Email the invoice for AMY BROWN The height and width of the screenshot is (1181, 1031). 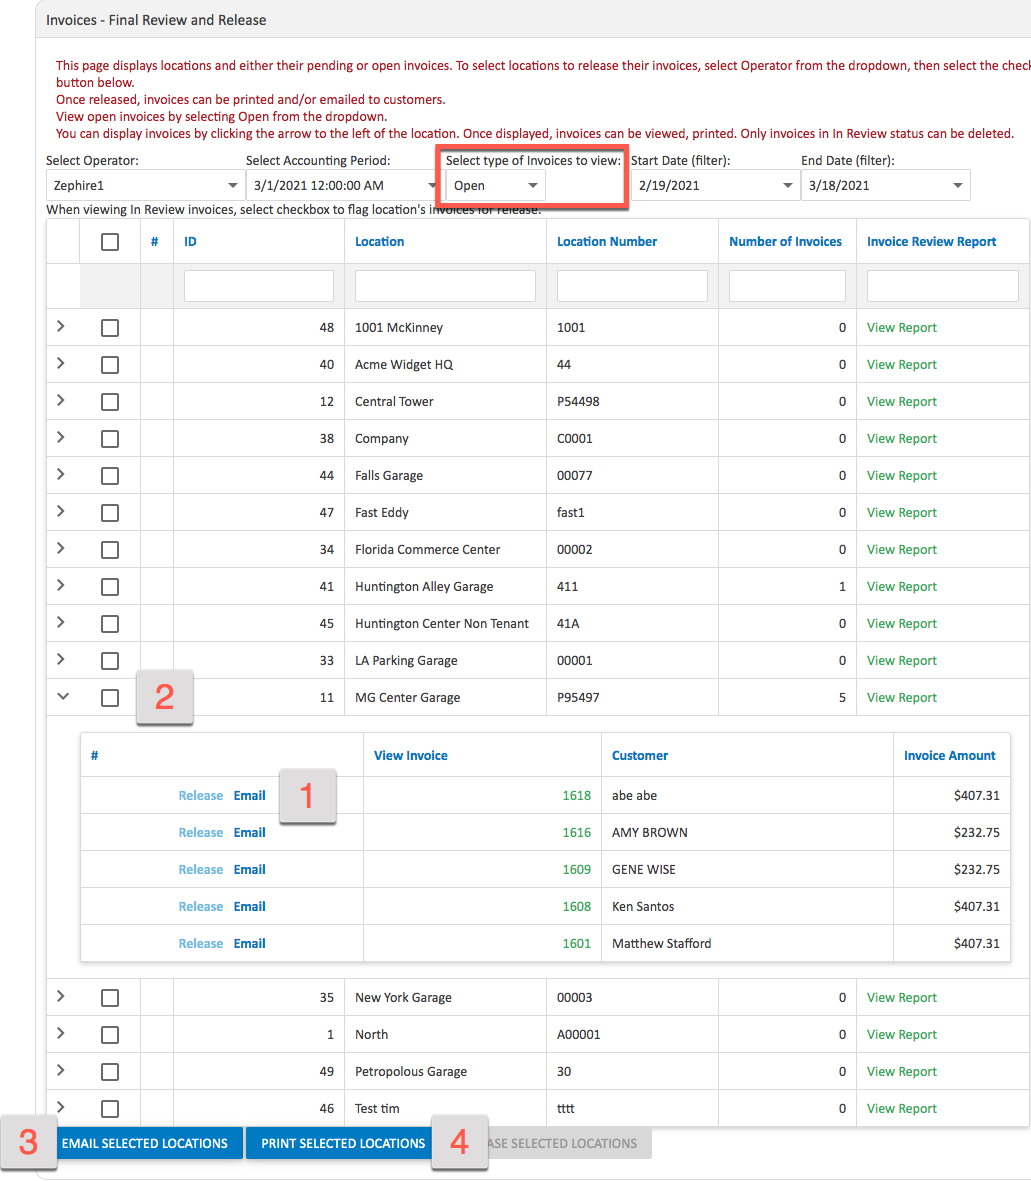[x=249, y=832]
